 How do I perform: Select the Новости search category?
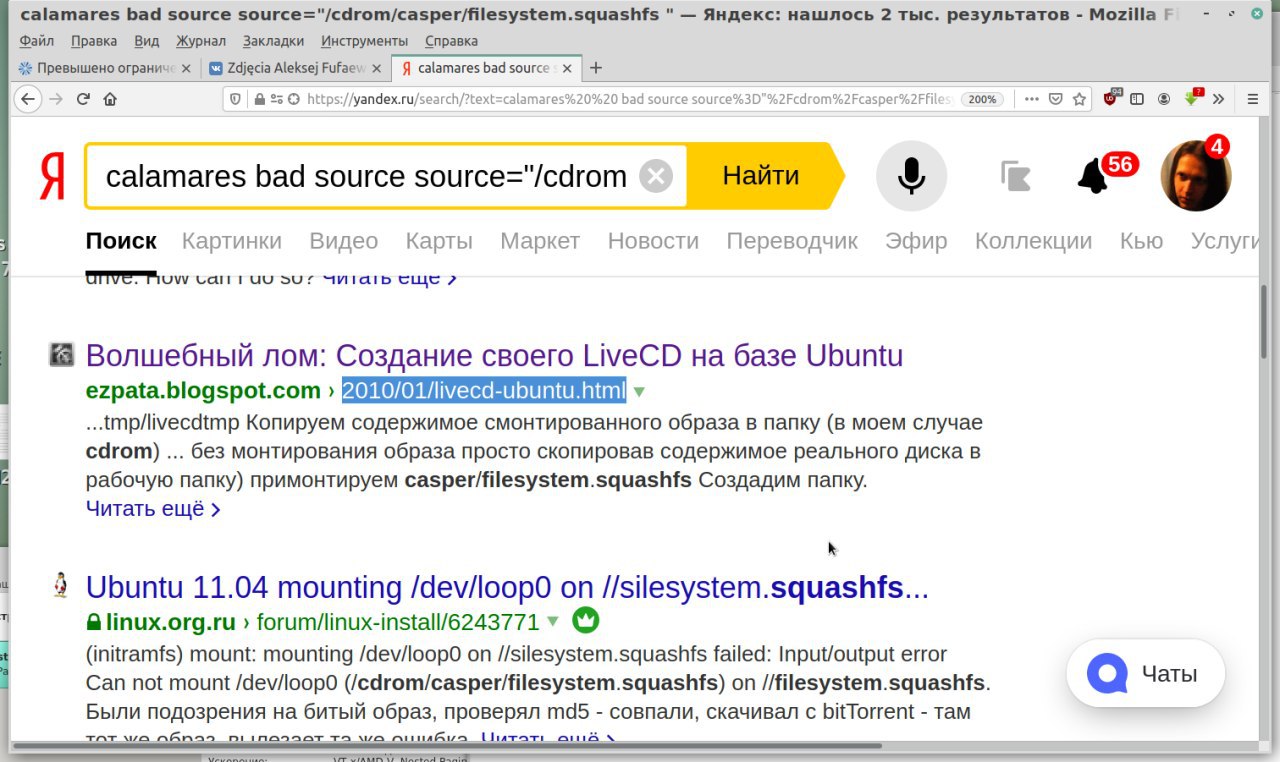coord(653,241)
